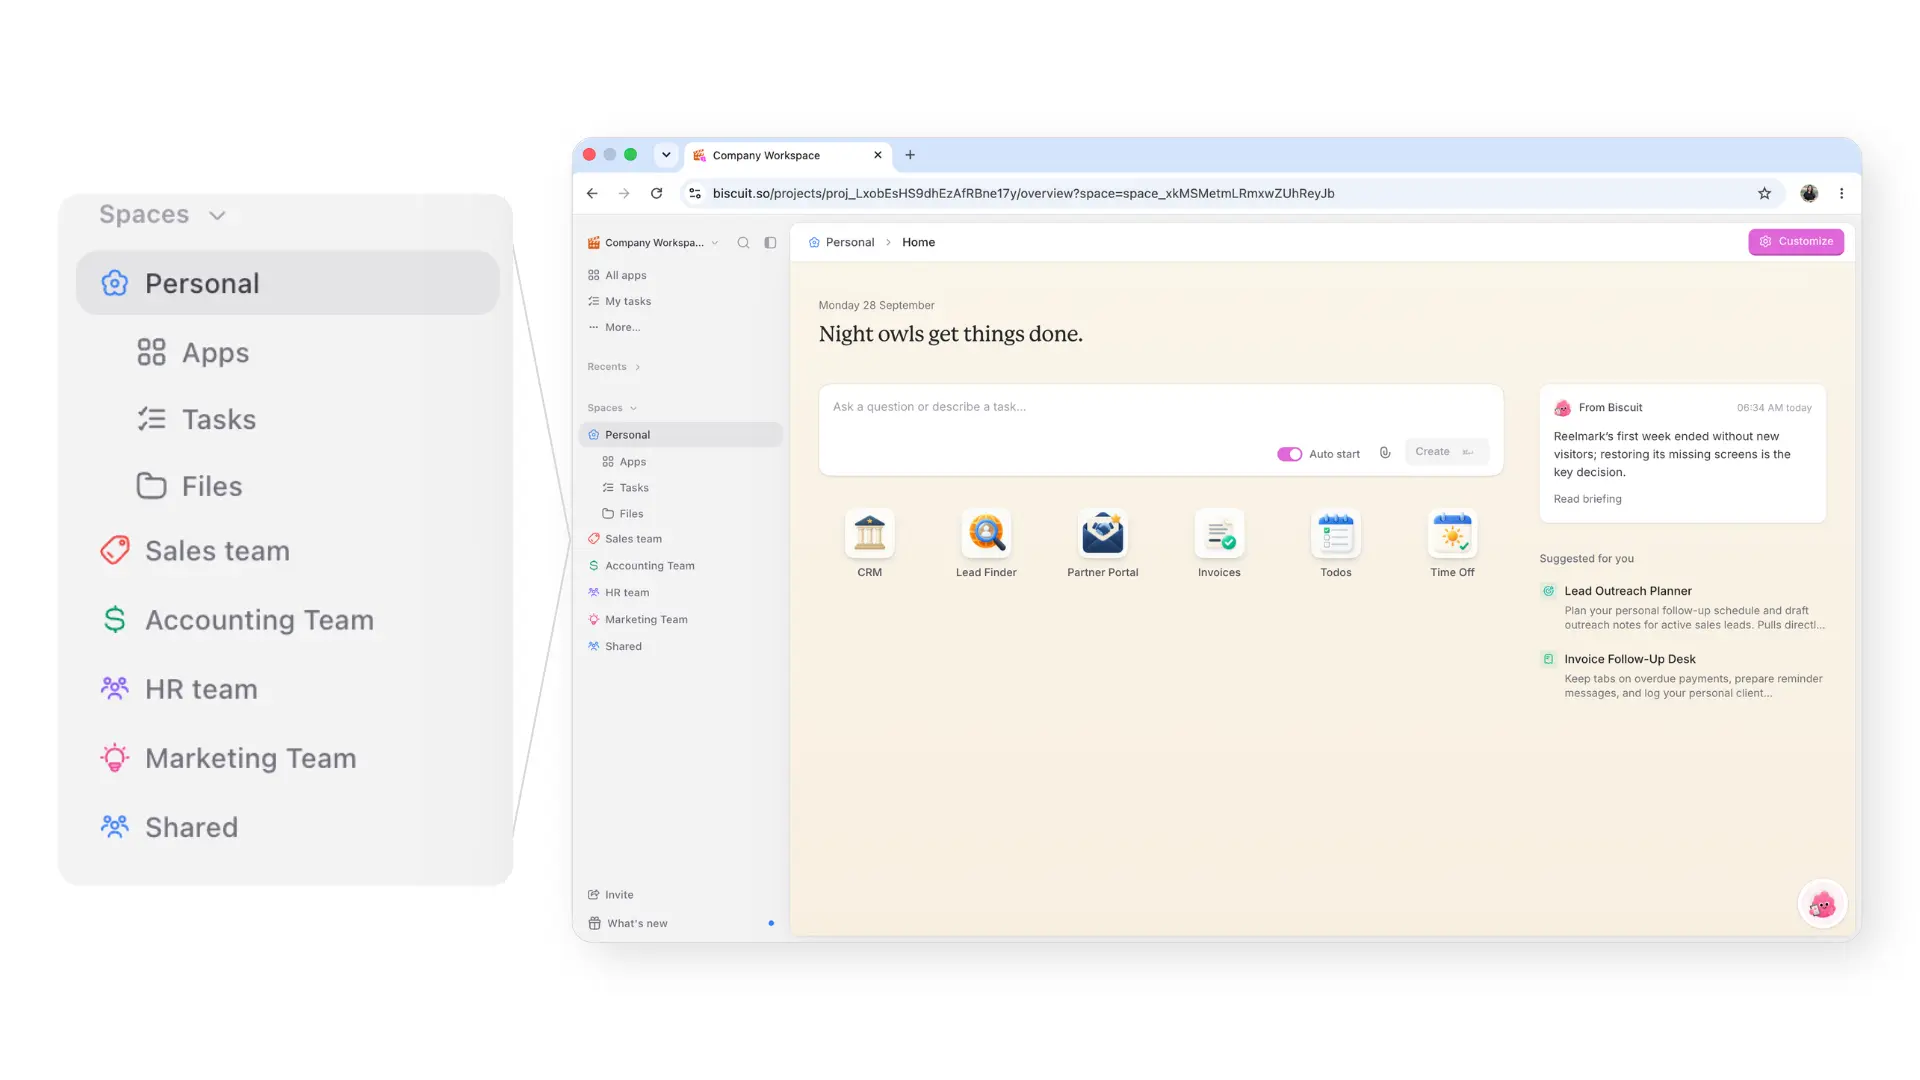Toggle the Auto start switch
This screenshot has height=1080, width=1920.
1289,454
